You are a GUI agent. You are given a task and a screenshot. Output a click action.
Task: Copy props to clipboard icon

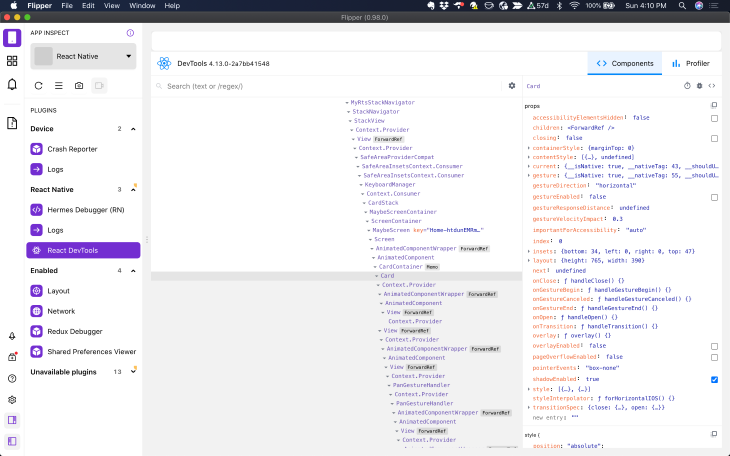[714, 105]
